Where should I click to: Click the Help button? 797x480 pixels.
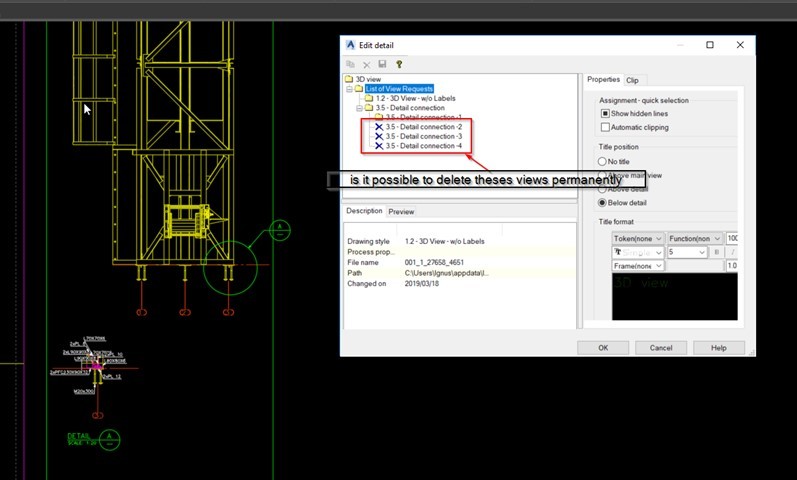[x=719, y=348]
